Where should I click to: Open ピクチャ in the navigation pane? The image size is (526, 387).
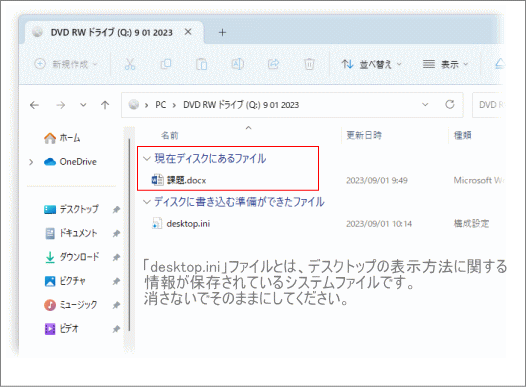(65, 281)
